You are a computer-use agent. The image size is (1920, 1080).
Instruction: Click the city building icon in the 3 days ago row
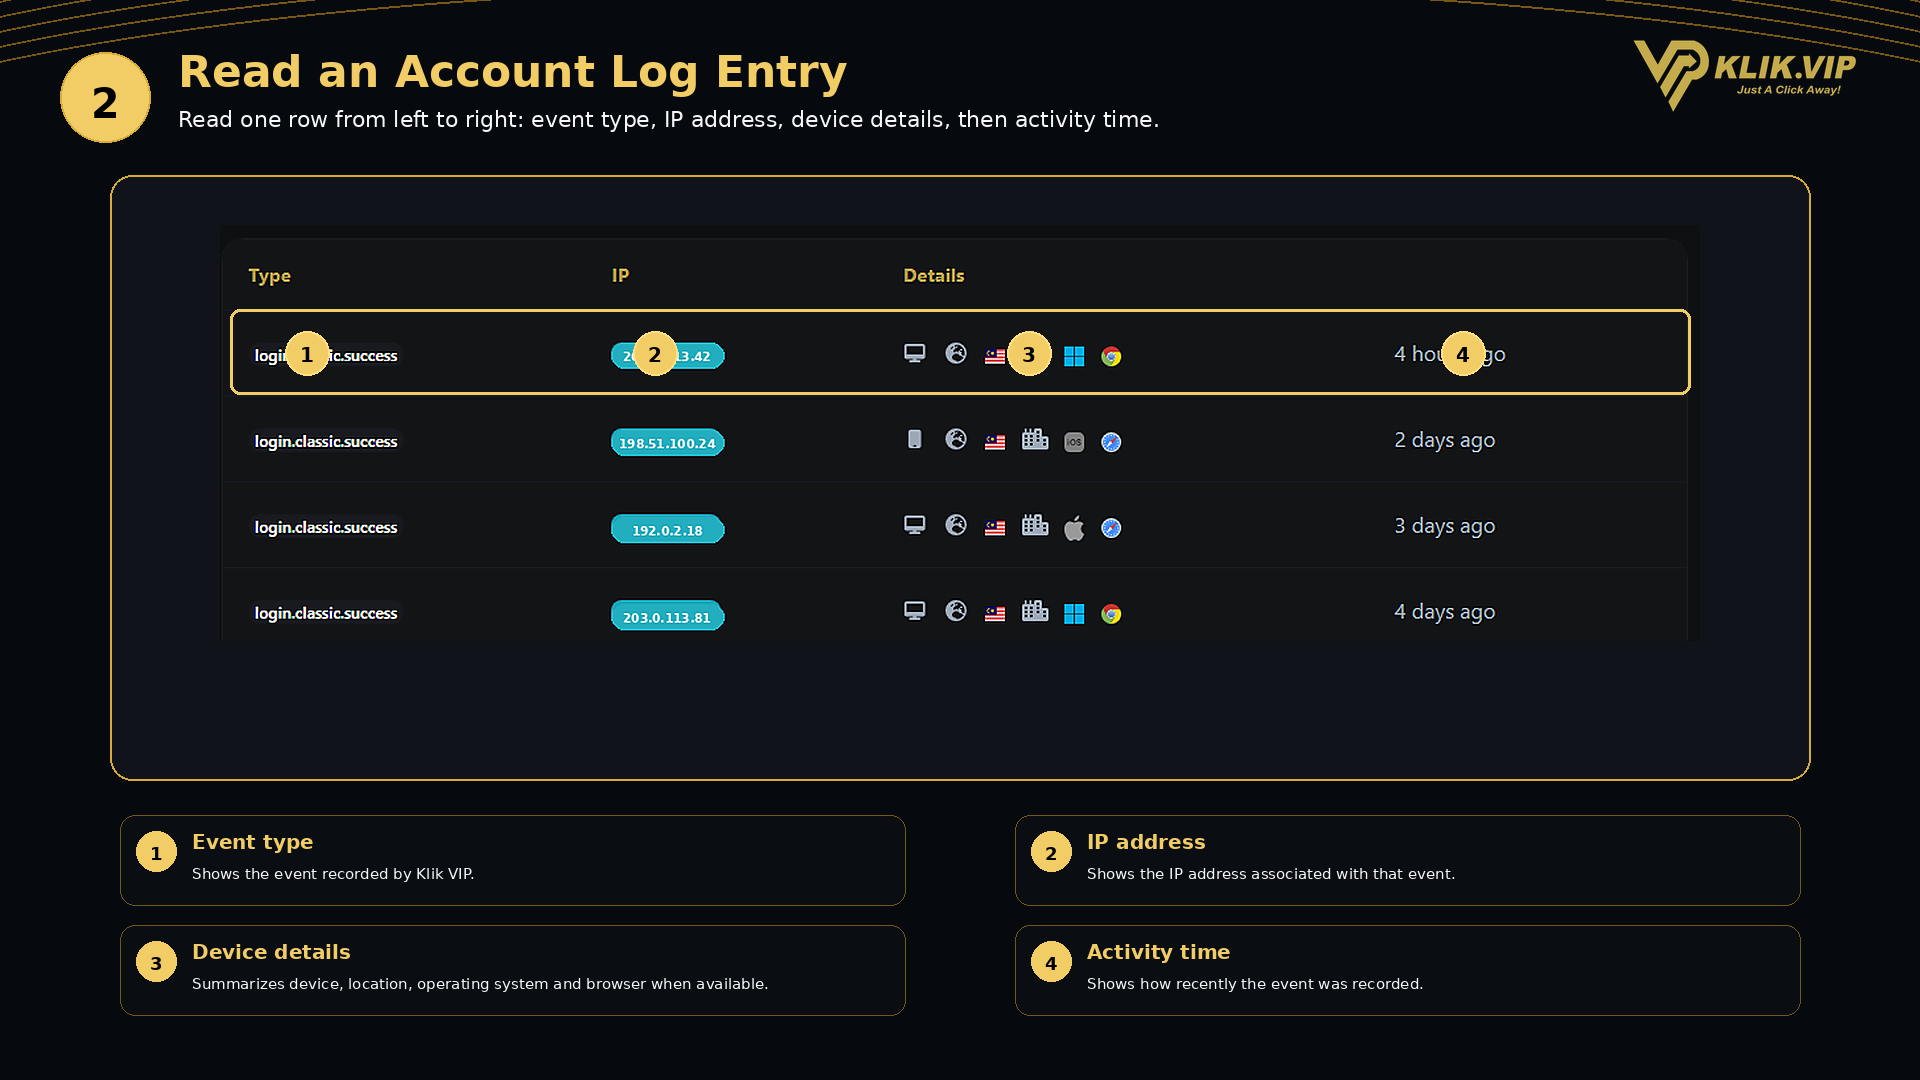click(x=1035, y=525)
